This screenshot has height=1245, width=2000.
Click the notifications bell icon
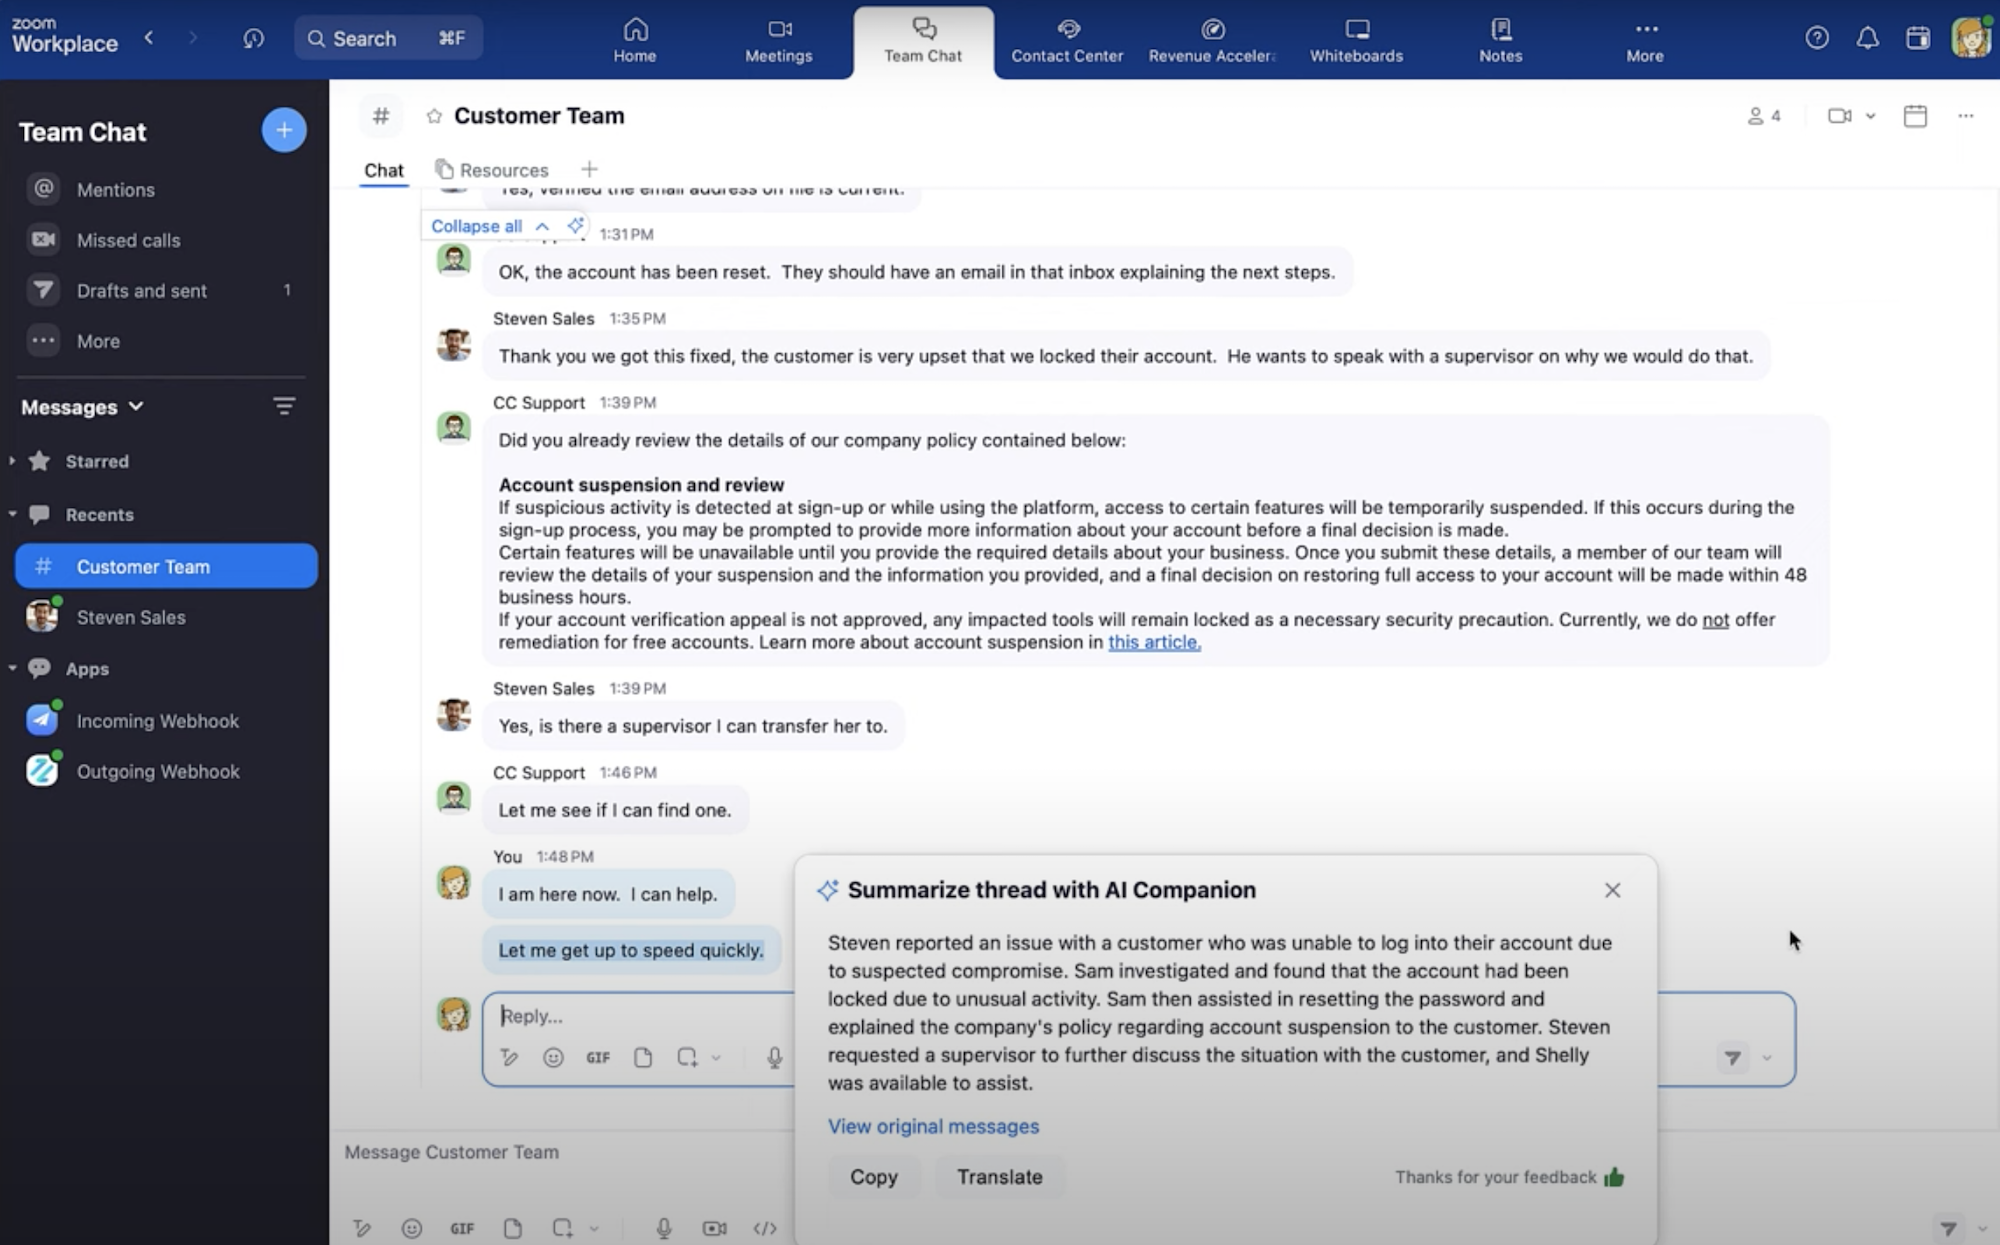(1867, 38)
